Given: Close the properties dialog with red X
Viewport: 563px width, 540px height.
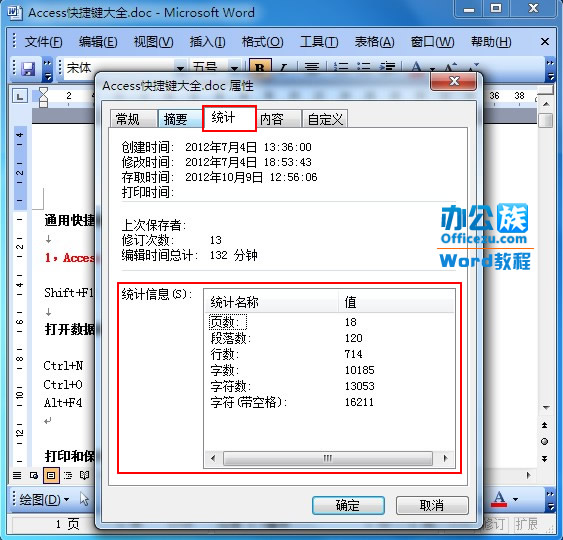Looking at the screenshot, I should click(454, 81).
